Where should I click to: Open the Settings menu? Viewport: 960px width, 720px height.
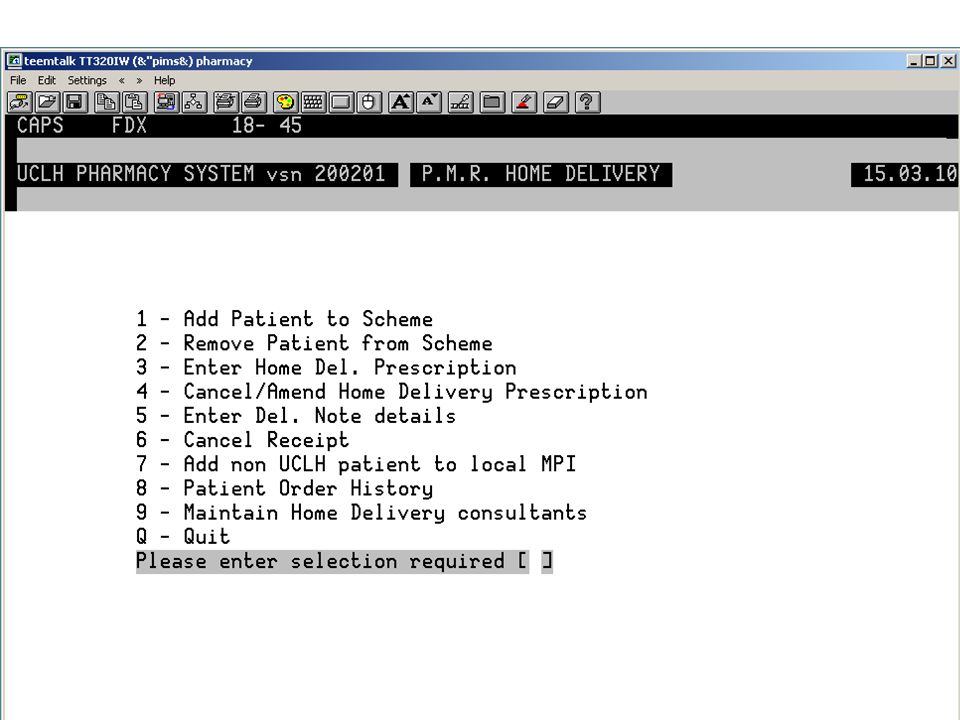click(x=87, y=80)
